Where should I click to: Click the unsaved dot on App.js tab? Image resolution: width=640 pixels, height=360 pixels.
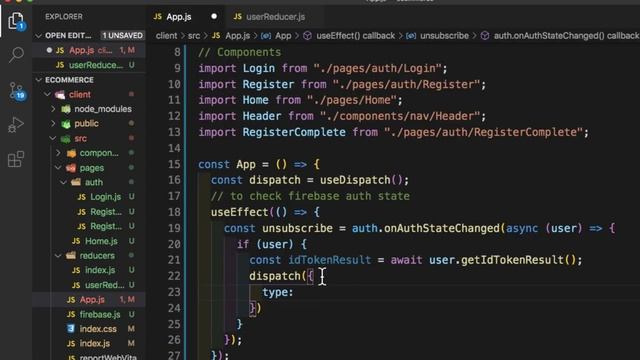point(214,17)
